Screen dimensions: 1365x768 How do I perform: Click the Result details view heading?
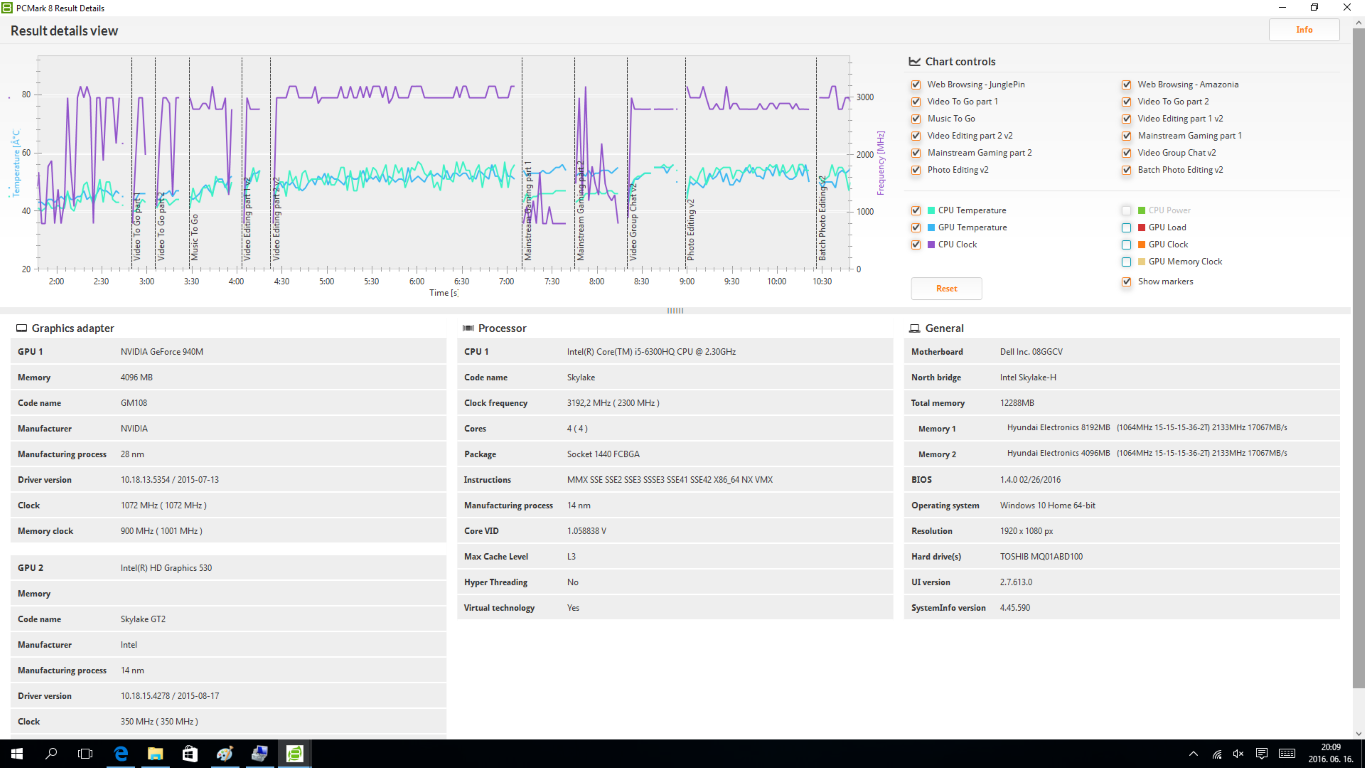pyautogui.click(x=64, y=31)
